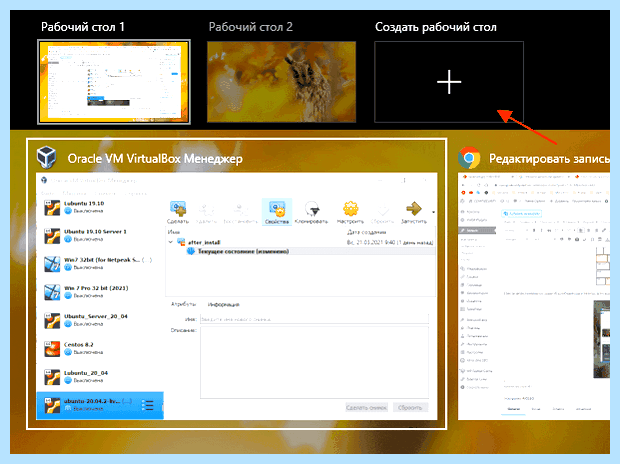620x464 pixels.
Task: Click the Centos 8.2 Выключена status icon
Action: point(68,352)
